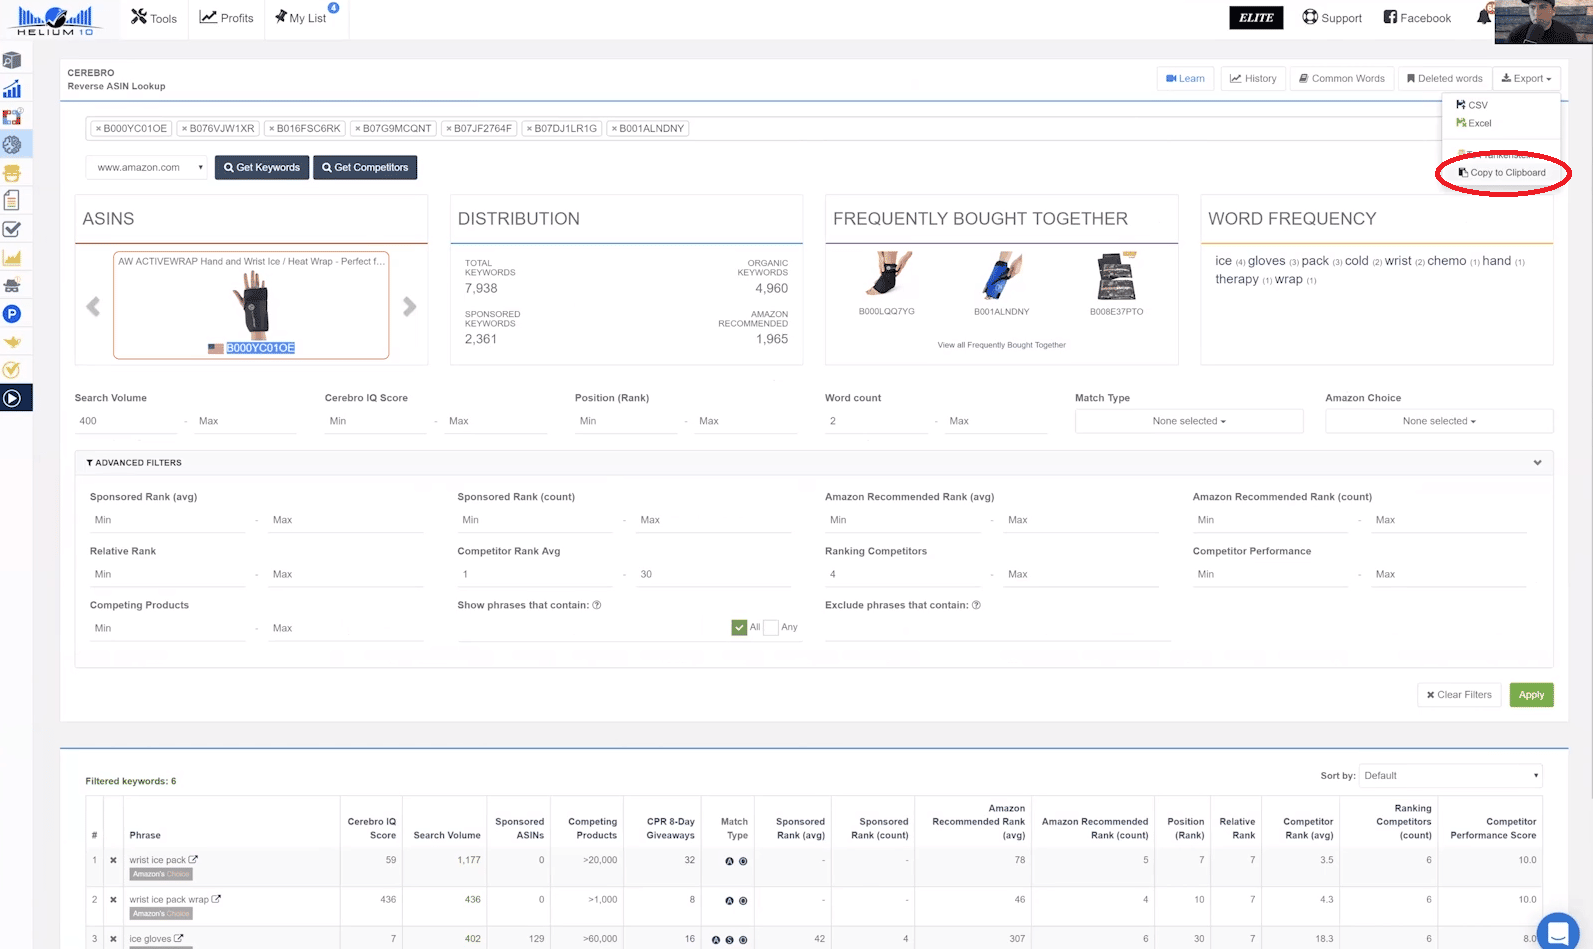Viewport: 1593px width, 949px height.
Task: Open the spy hat and glasses sidebar icon
Action: click(x=12, y=286)
